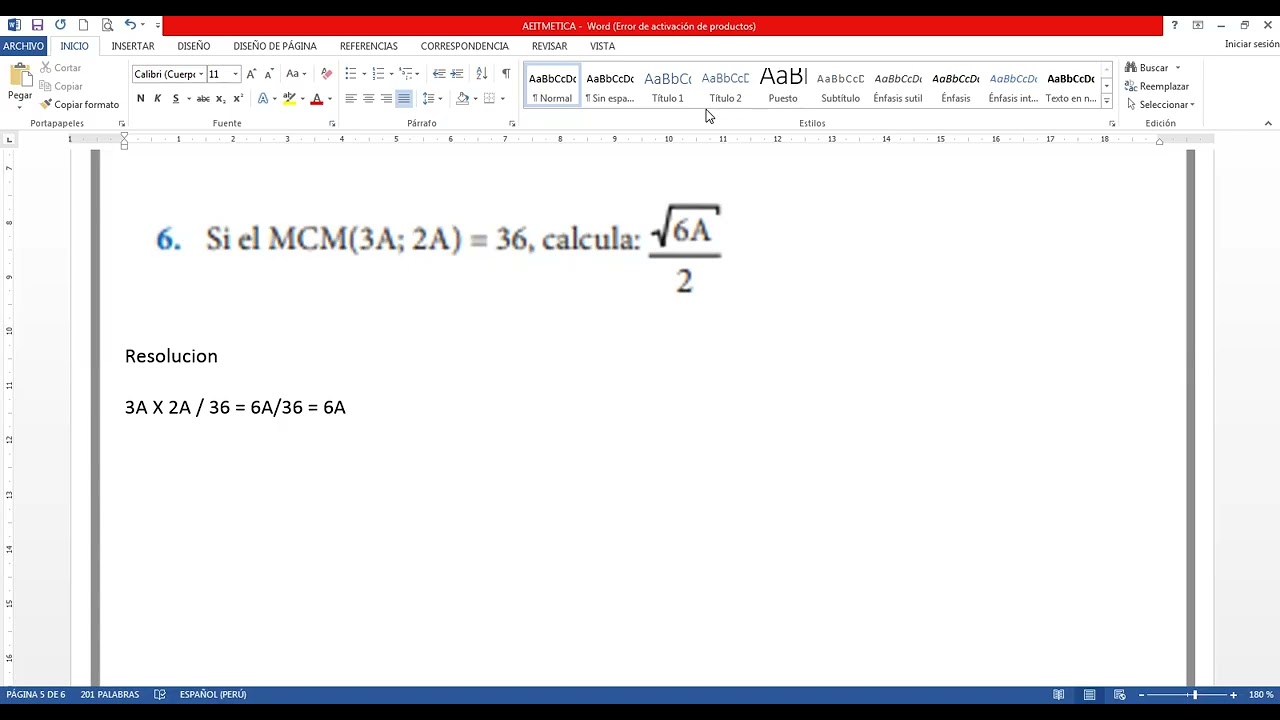Apply superscript formatting
This screenshot has width=1280, height=720.
point(237,99)
